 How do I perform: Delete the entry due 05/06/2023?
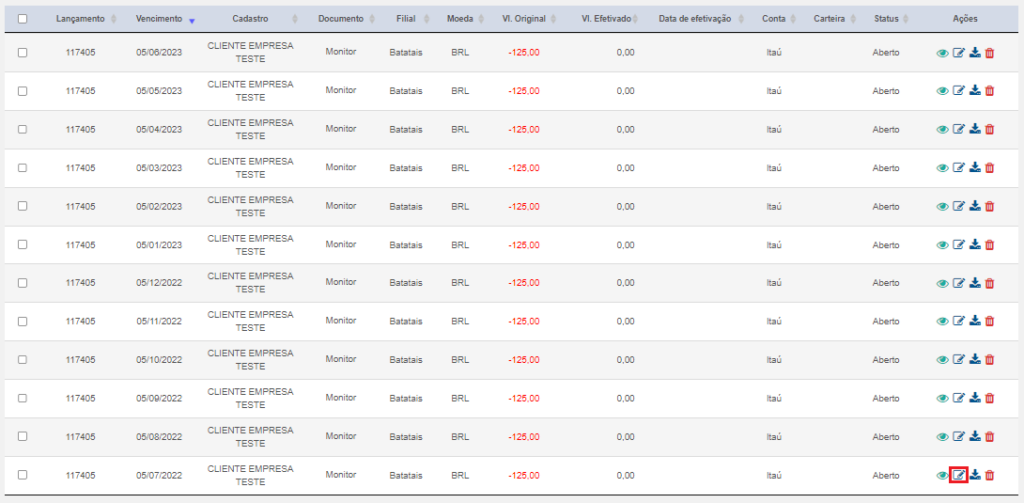989,54
